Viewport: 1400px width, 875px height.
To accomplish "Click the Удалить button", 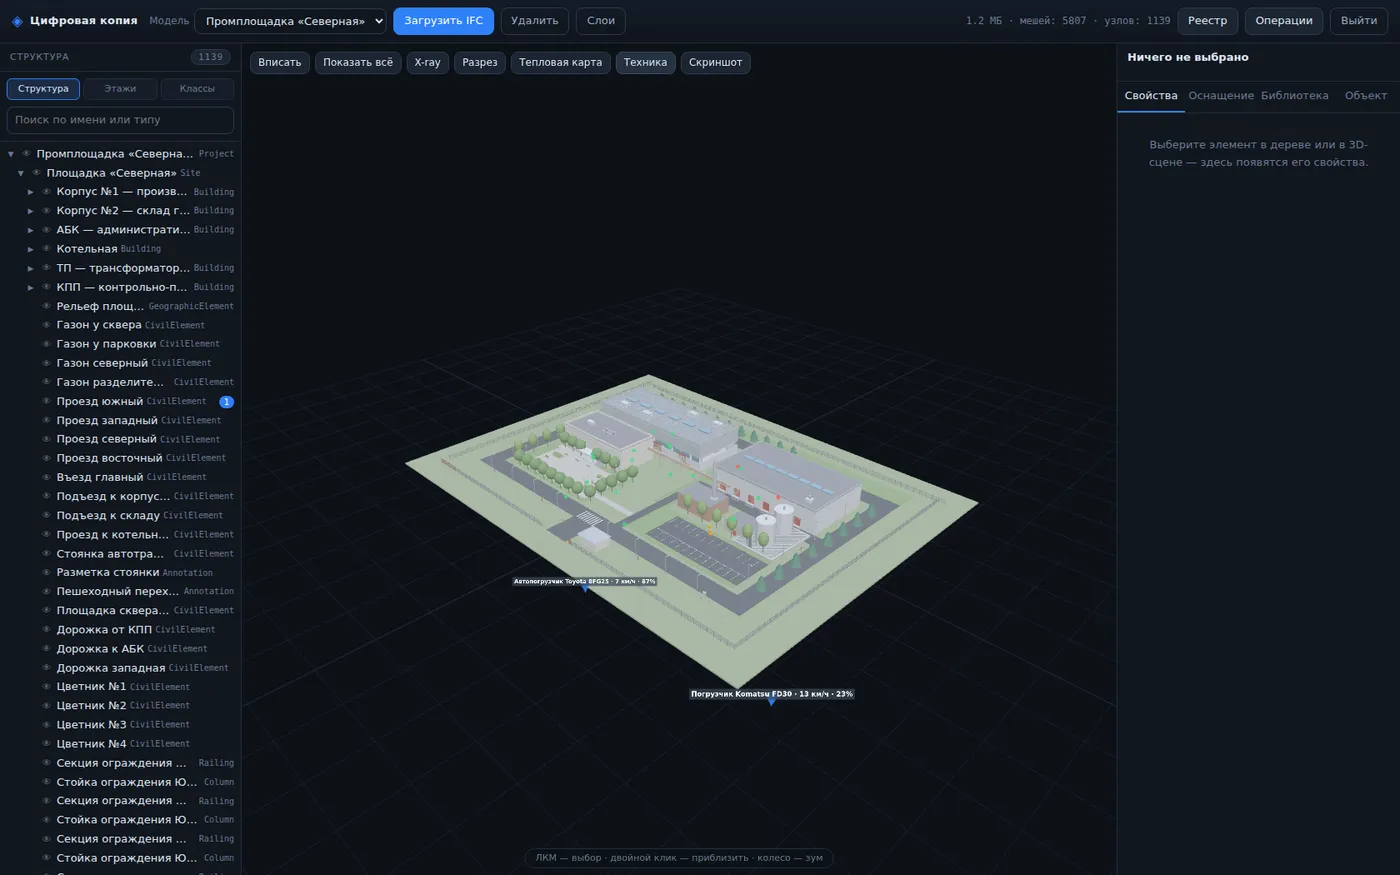I will pos(535,21).
